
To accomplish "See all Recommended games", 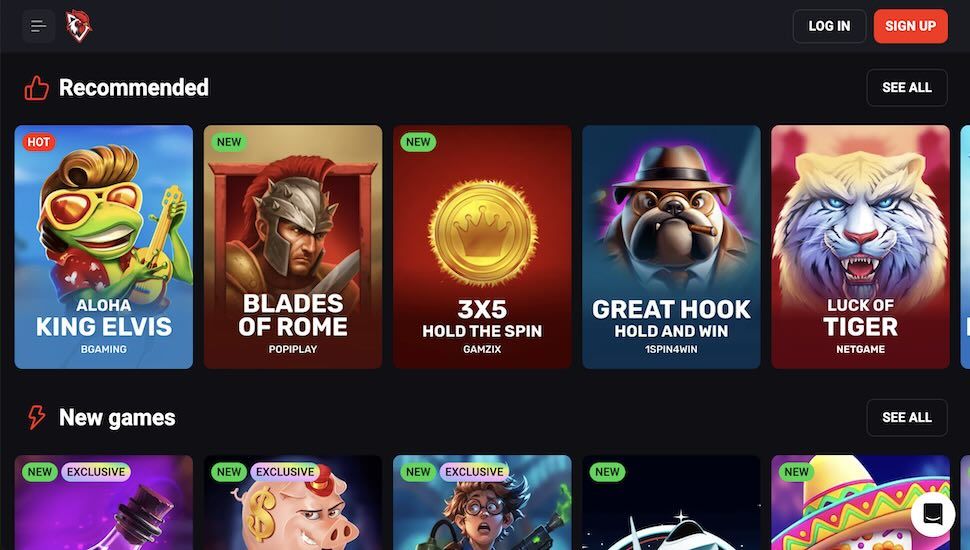I will point(907,87).
